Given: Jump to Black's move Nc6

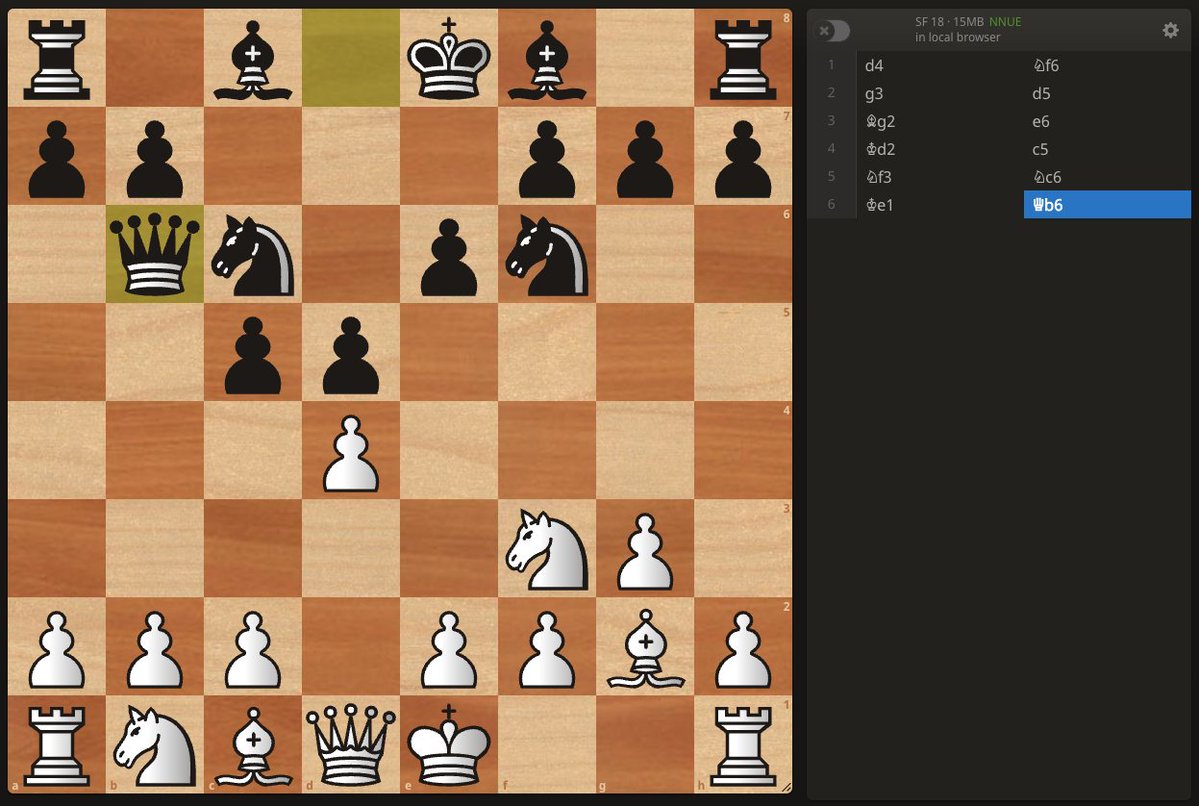Looking at the screenshot, I should [1107, 177].
